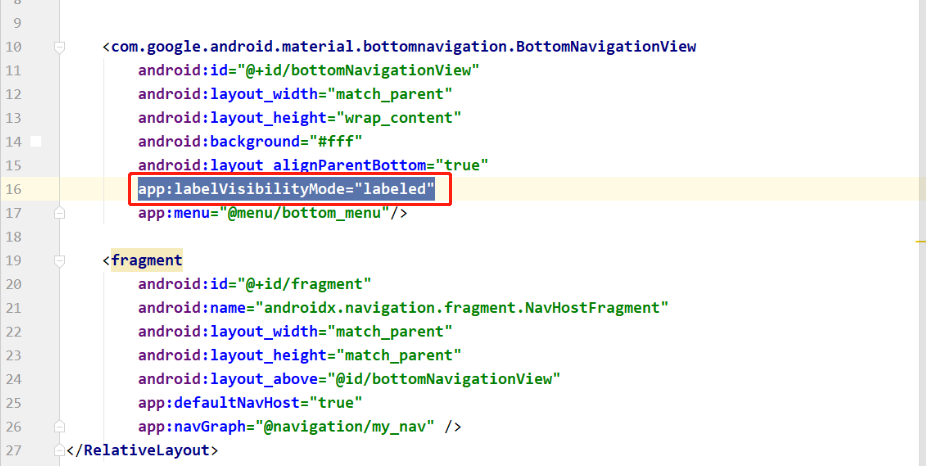Click line number 10 in gutter
This screenshot has height=466, width=926.
[x=13, y=47]
